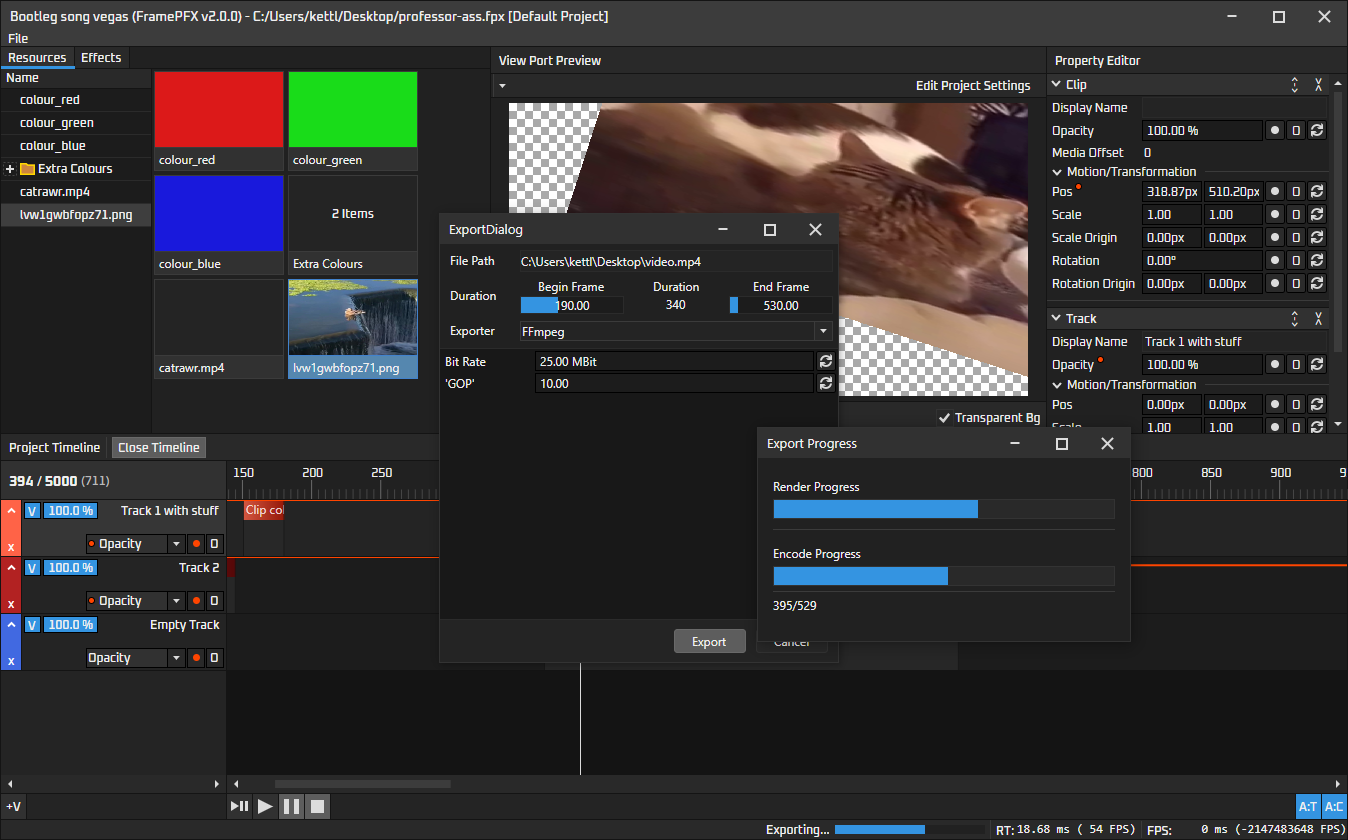
Task: Expand all sections icon in Clip header
Action: (1295, 85)
